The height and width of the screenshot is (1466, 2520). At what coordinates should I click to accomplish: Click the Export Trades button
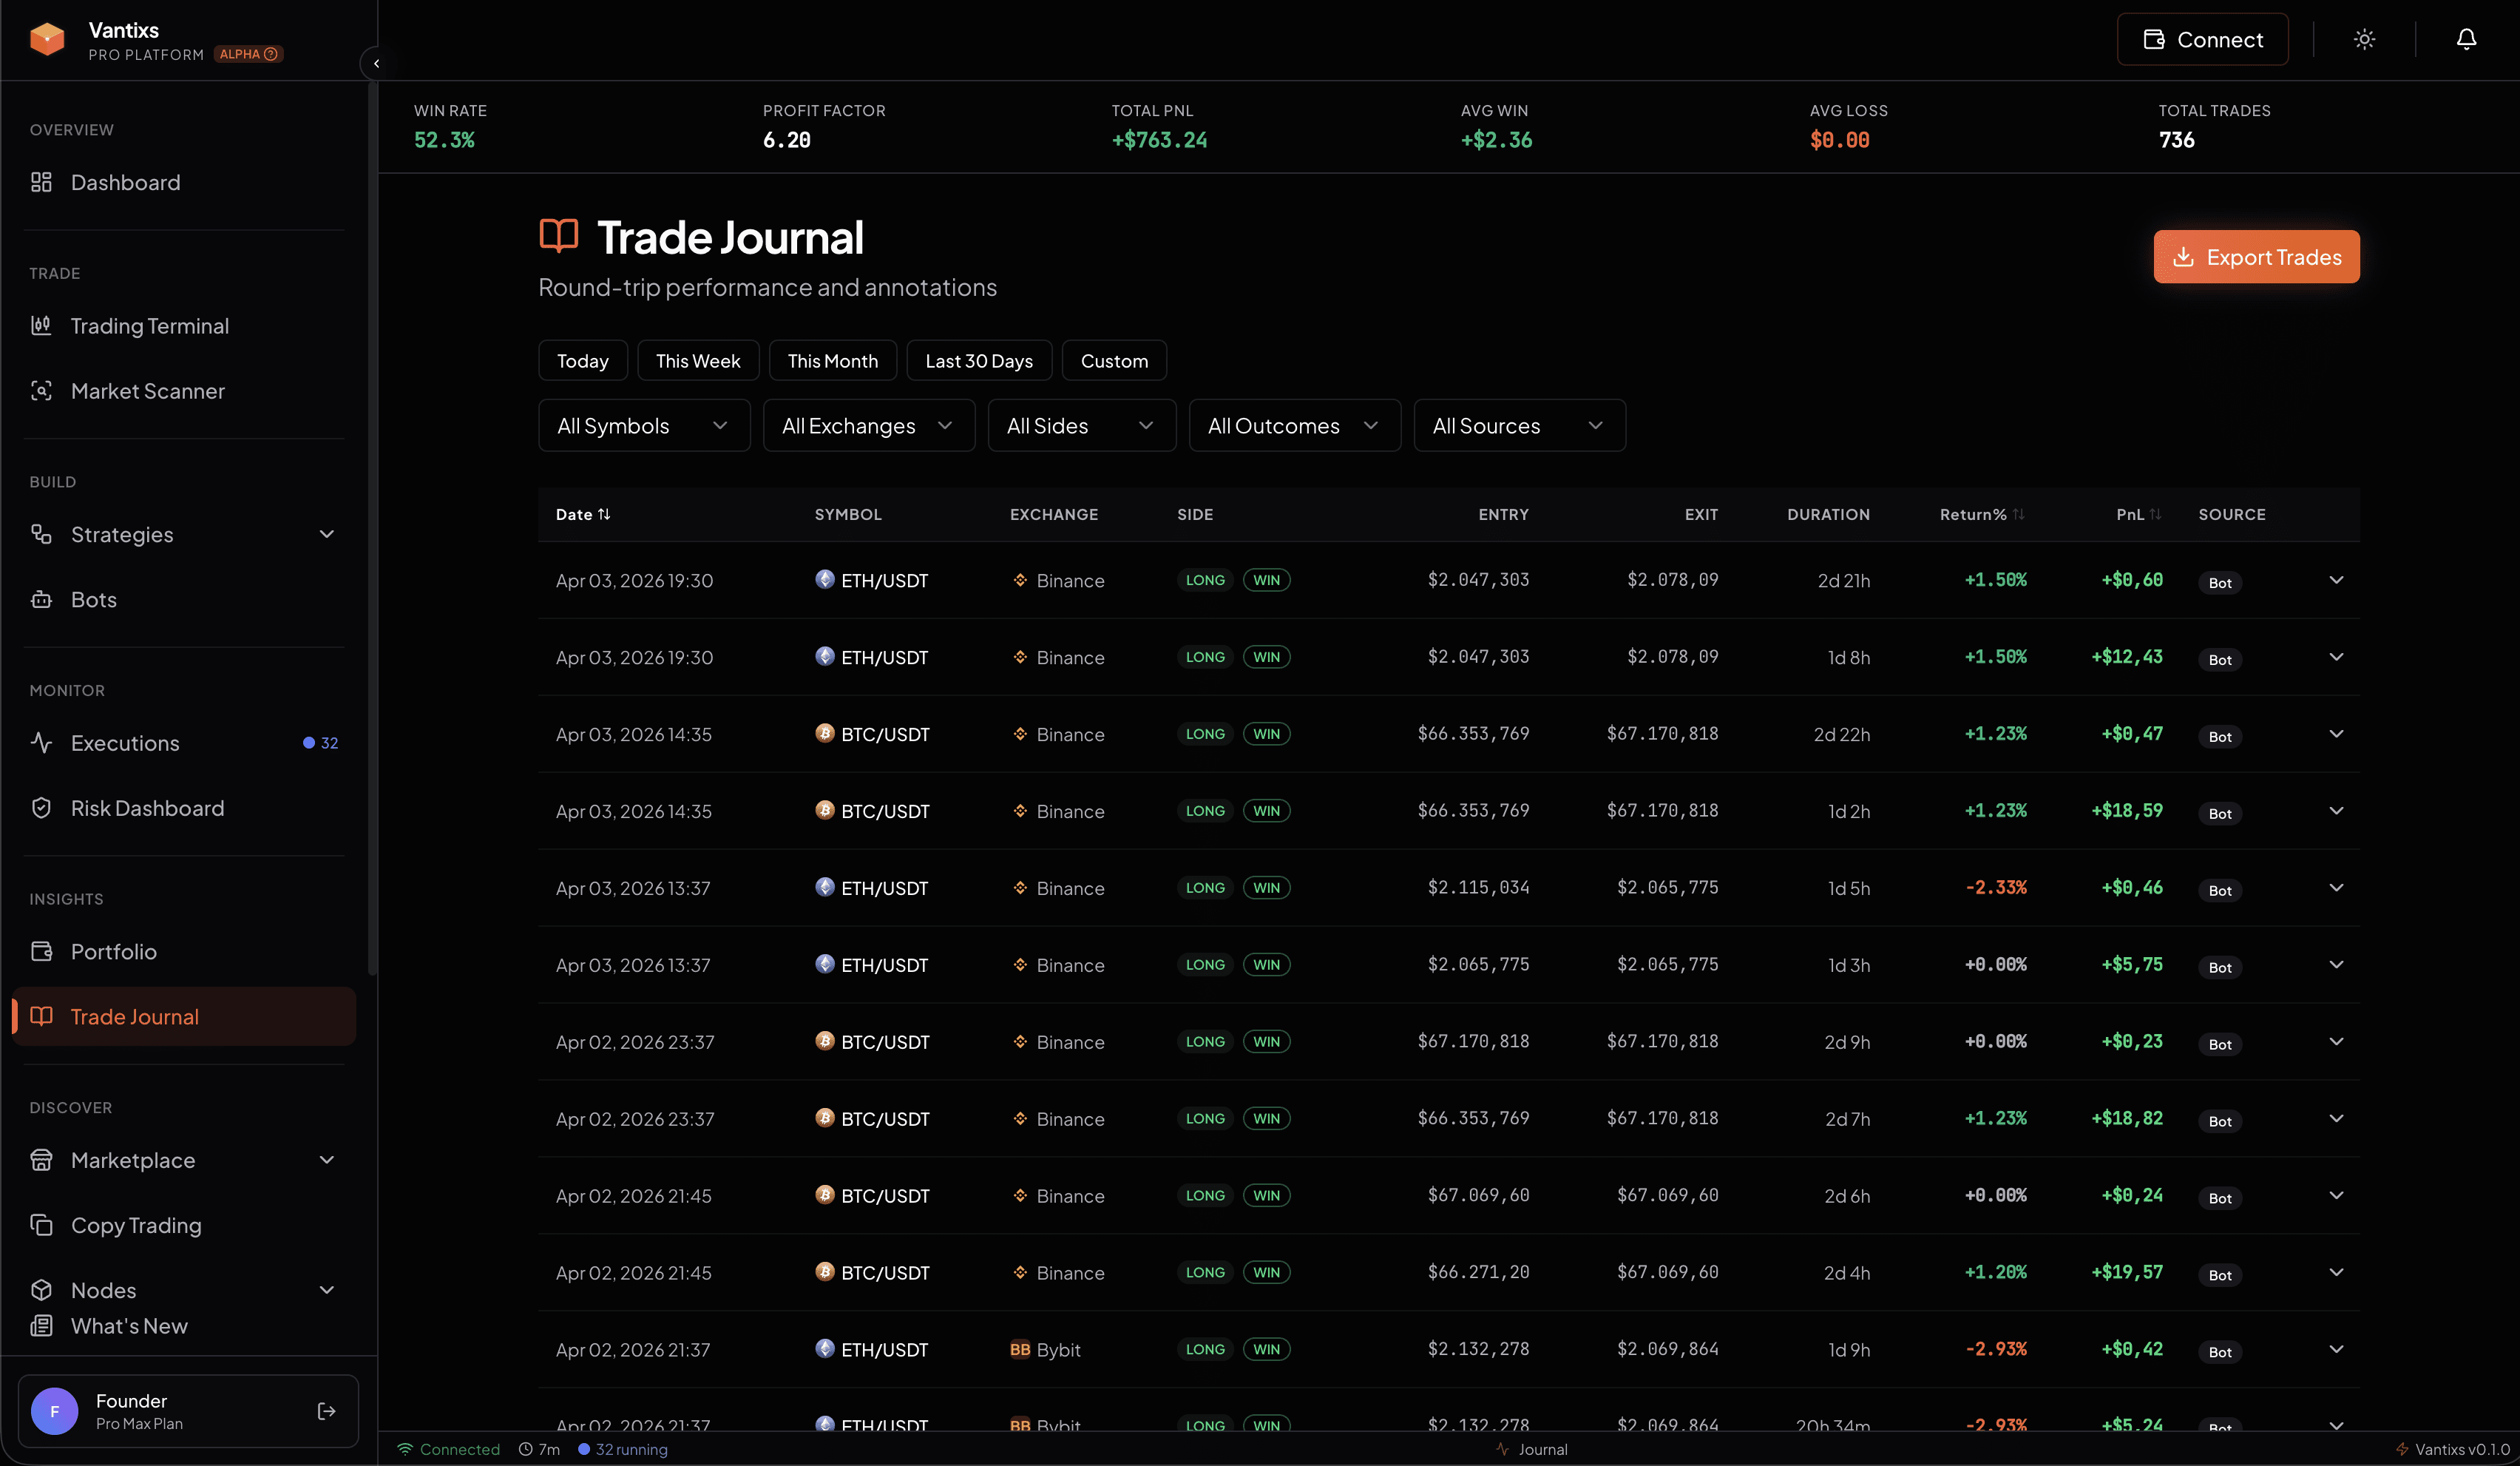click(2256, 257)
